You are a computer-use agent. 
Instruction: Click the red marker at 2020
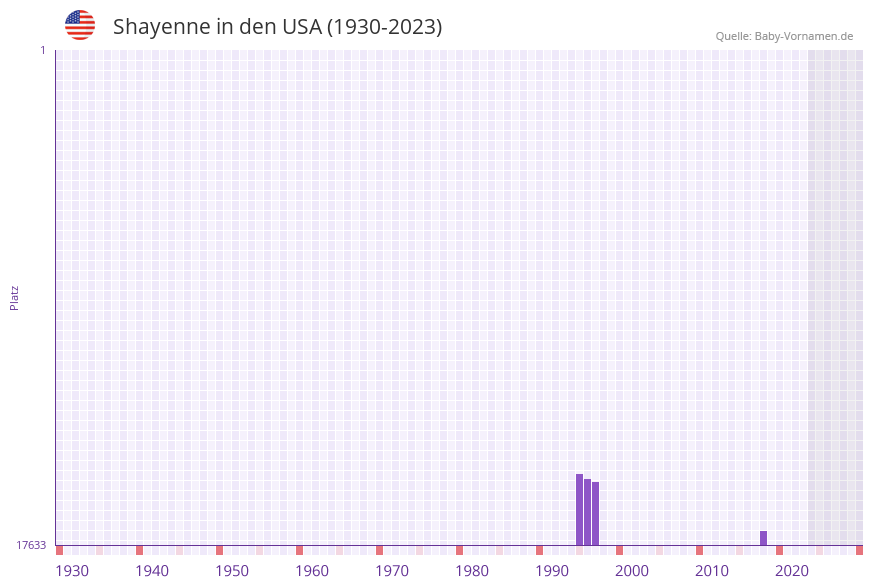(779, 549)
